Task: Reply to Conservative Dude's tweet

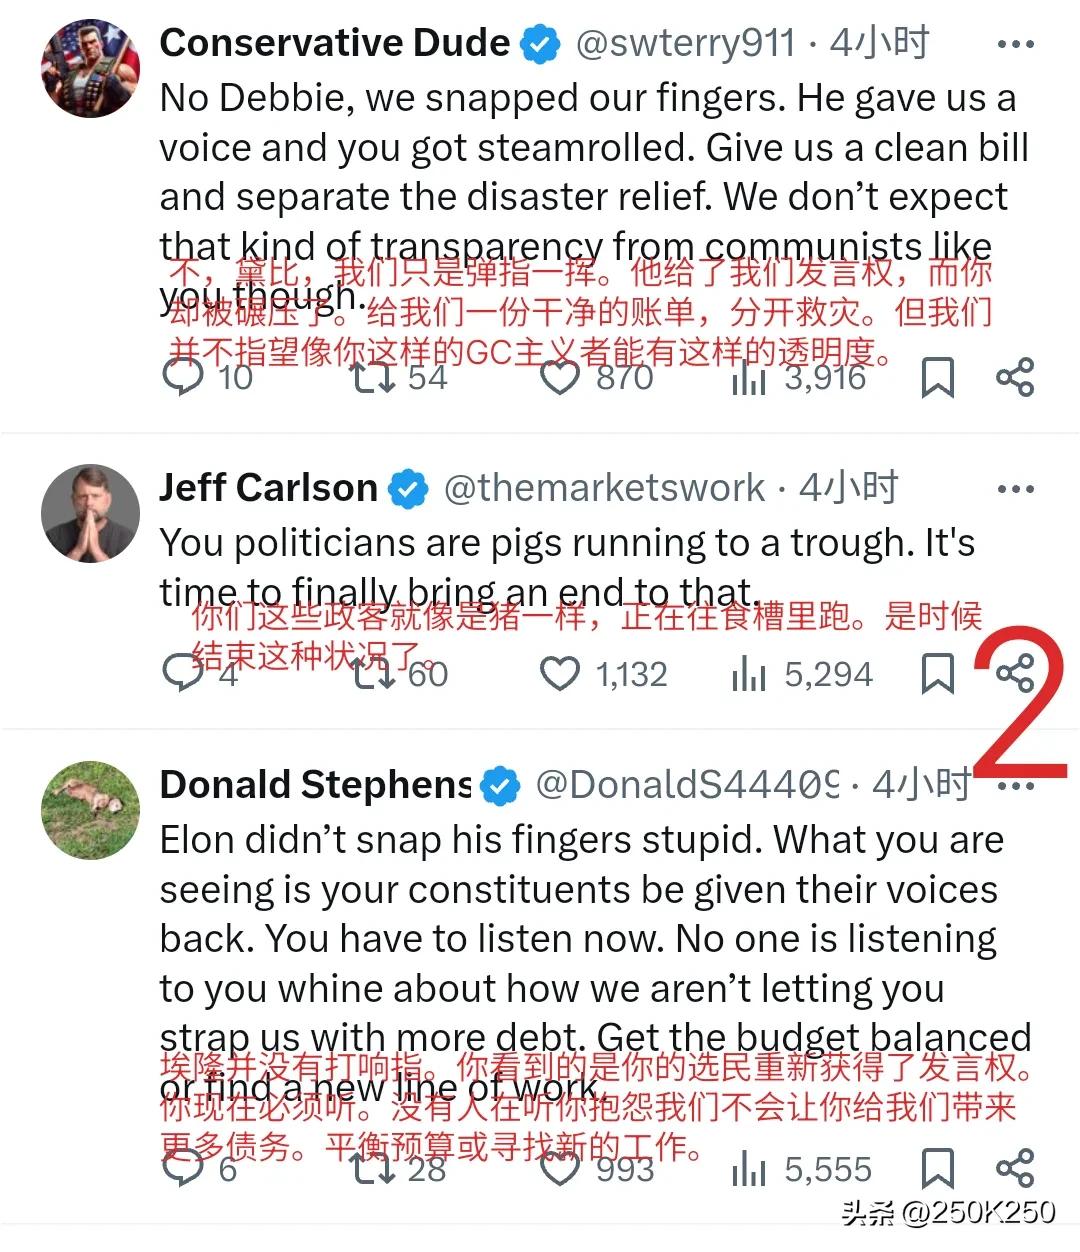Action: pyautogui.click(x=183, y=377)
